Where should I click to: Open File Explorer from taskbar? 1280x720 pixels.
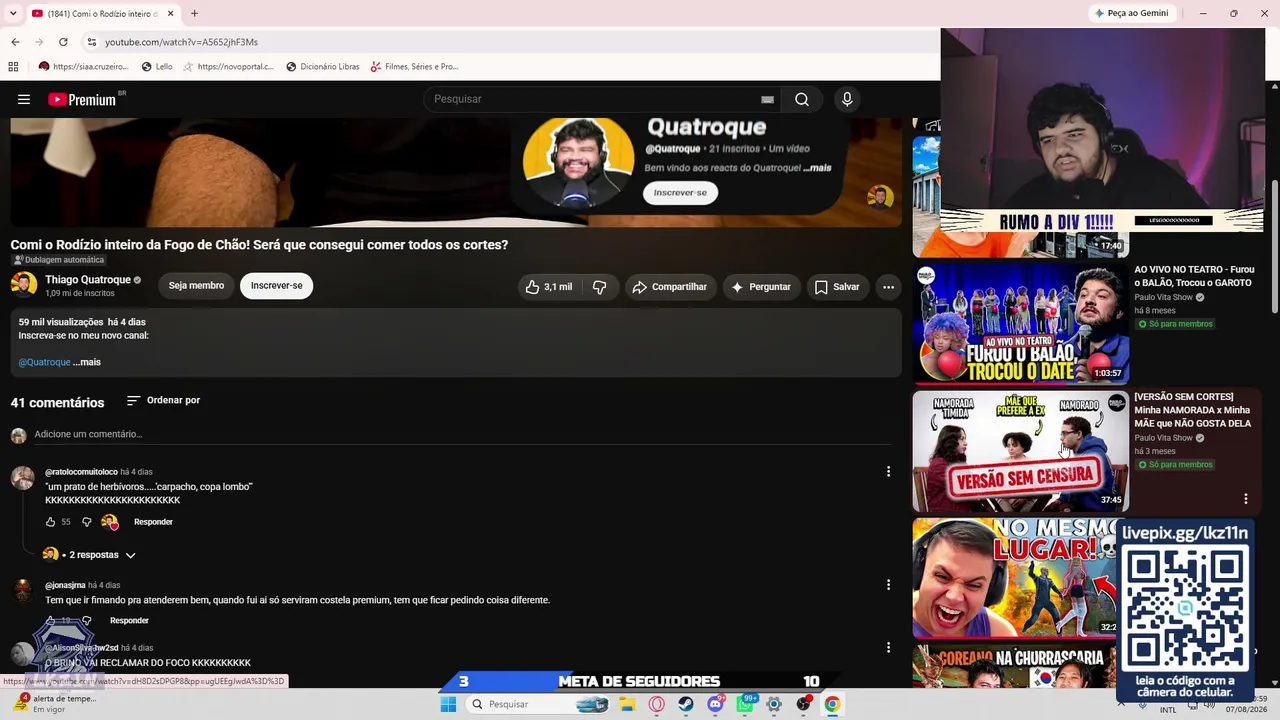(x=627, y=704)
